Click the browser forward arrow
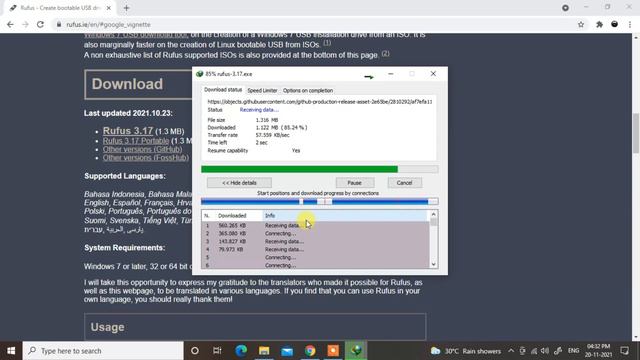The image size is (640, 360). [x=25, y=24]
